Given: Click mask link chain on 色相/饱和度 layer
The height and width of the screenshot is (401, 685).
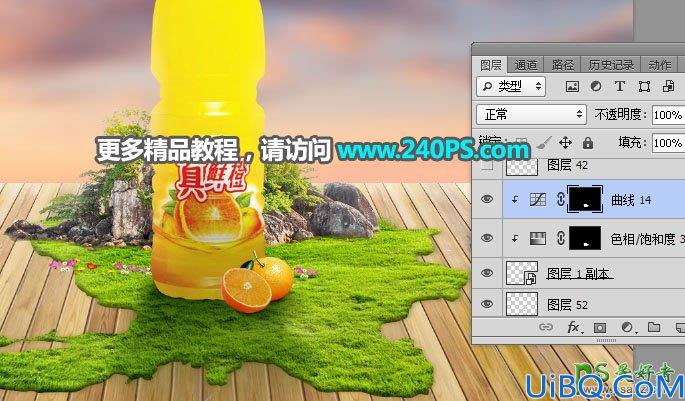Looking at the screenshot, I should point(561,238).
